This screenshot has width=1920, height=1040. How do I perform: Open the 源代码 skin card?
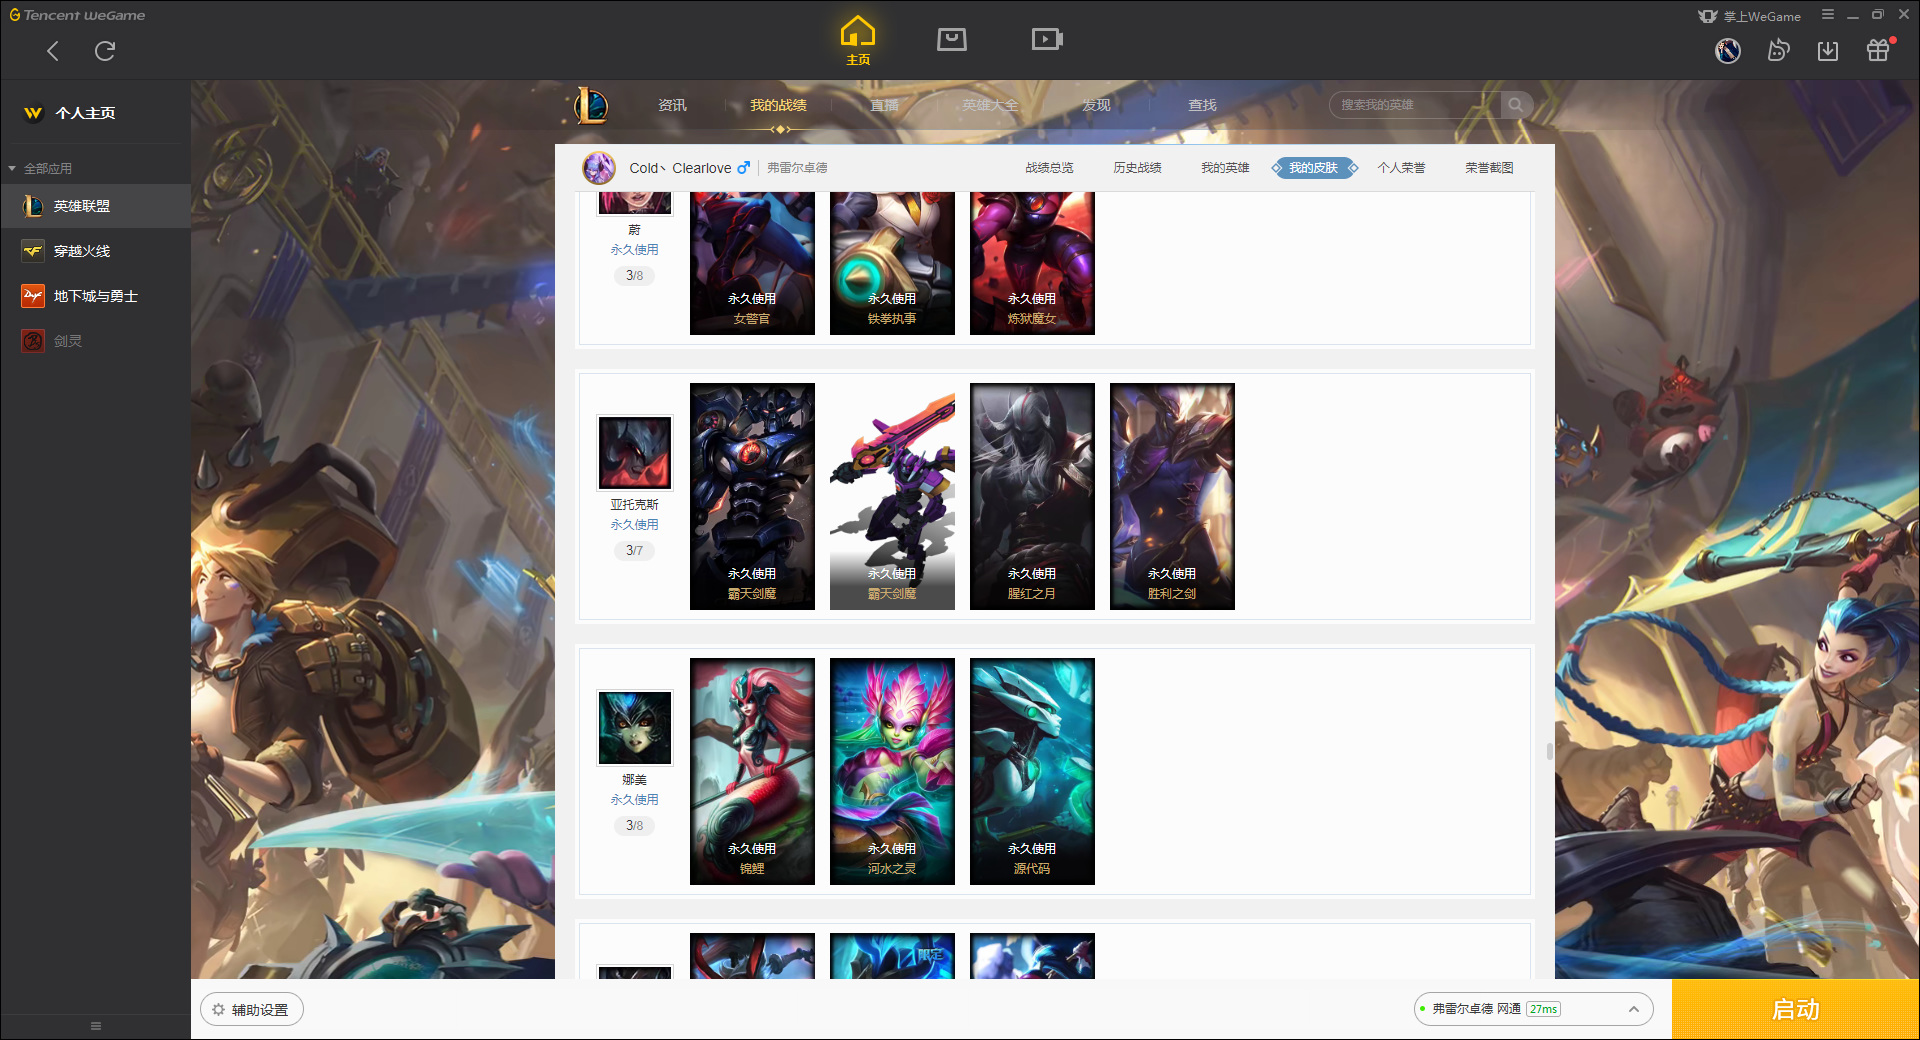1032,771
